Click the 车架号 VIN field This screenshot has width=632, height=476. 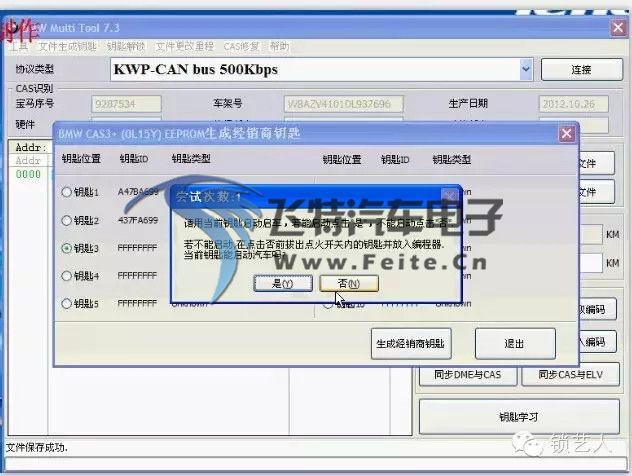point(343,104)
